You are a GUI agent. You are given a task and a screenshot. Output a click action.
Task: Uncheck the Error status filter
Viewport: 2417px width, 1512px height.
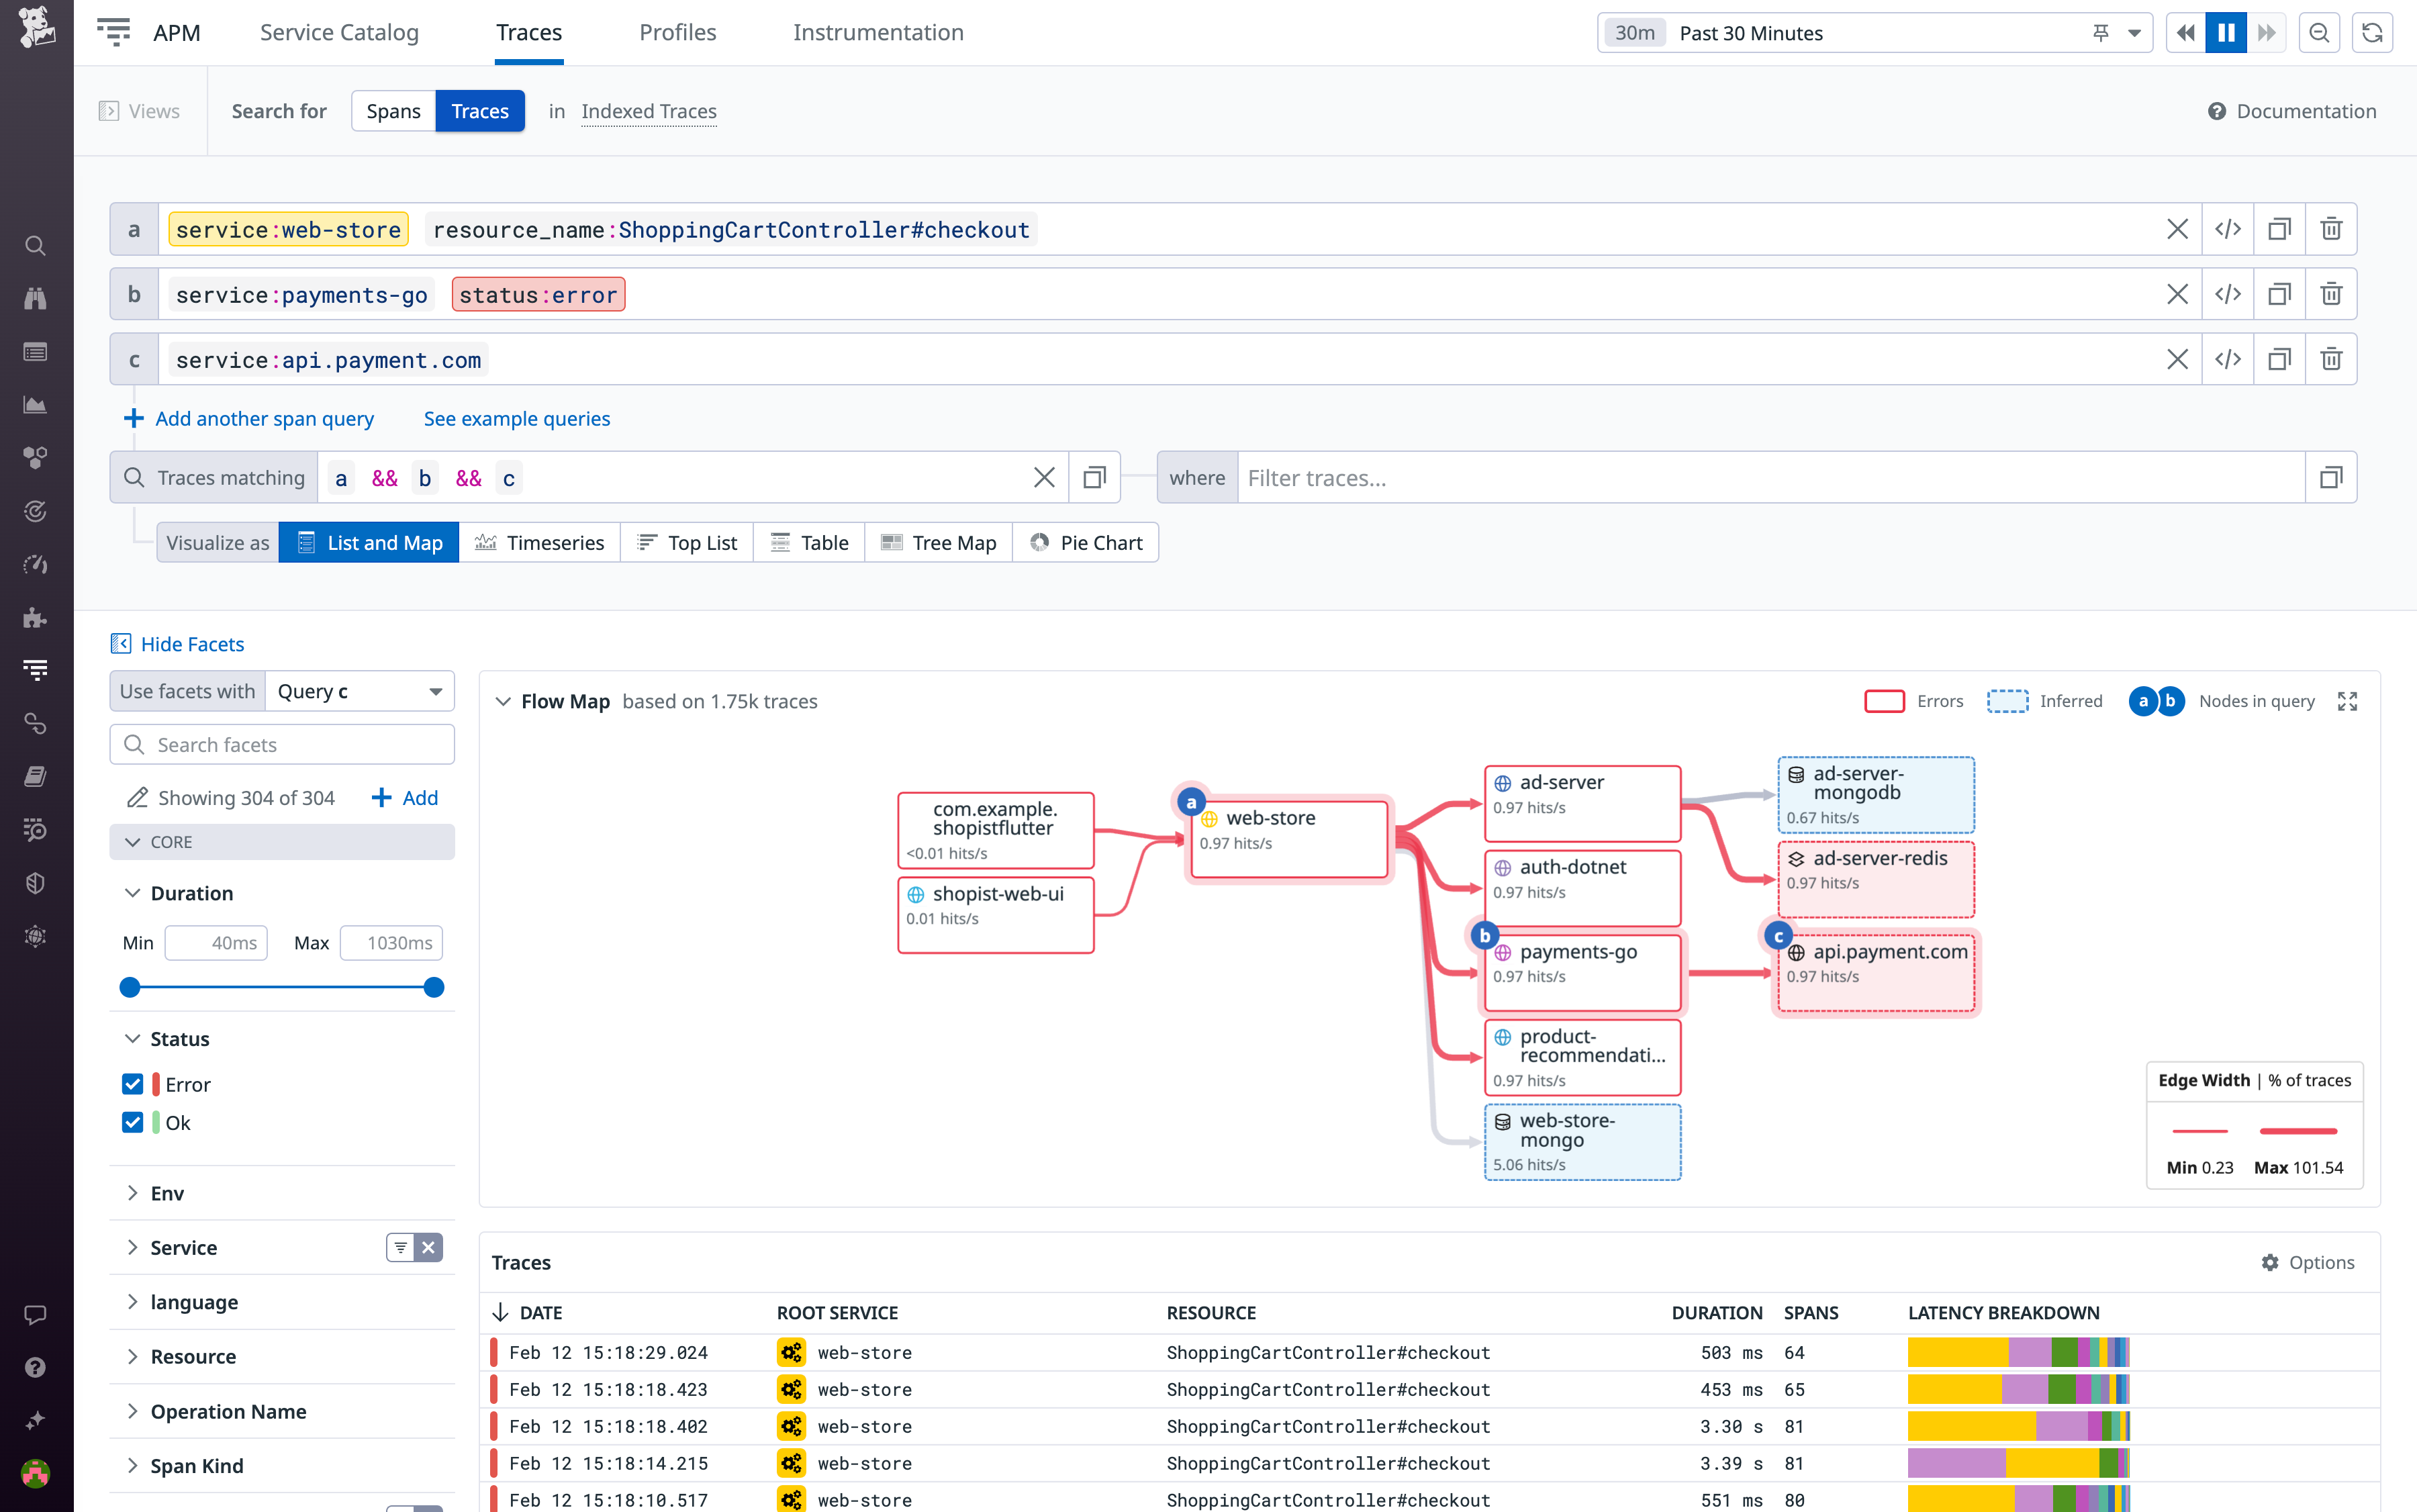tap(132, 1083)
